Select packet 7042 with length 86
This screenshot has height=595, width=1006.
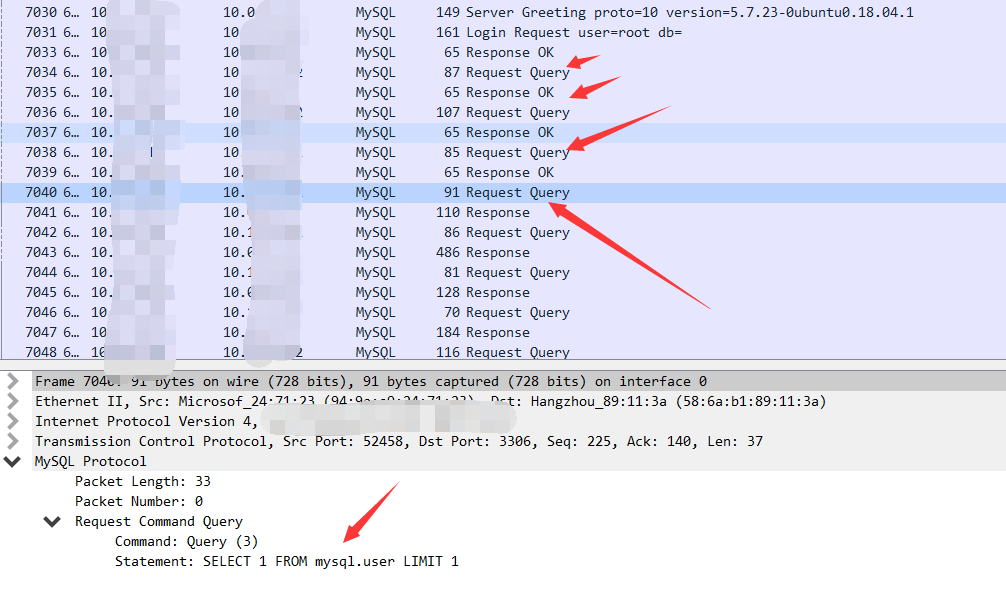click(x=503, y=232)
